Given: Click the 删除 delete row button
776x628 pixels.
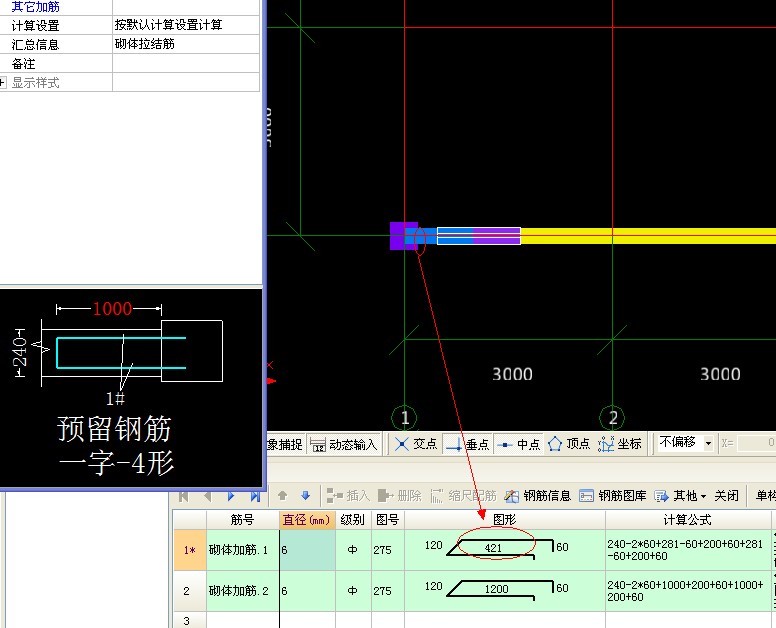Looking at the screenshot, I should point(399,495).
